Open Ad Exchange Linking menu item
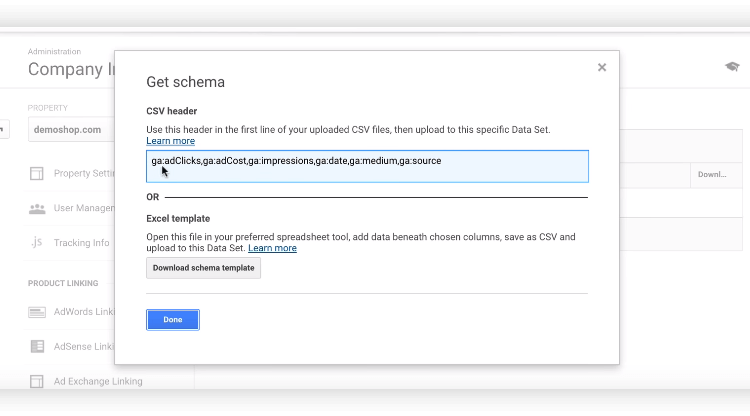The width and height of the screenshot is (750, 416). tap(98, 381)
